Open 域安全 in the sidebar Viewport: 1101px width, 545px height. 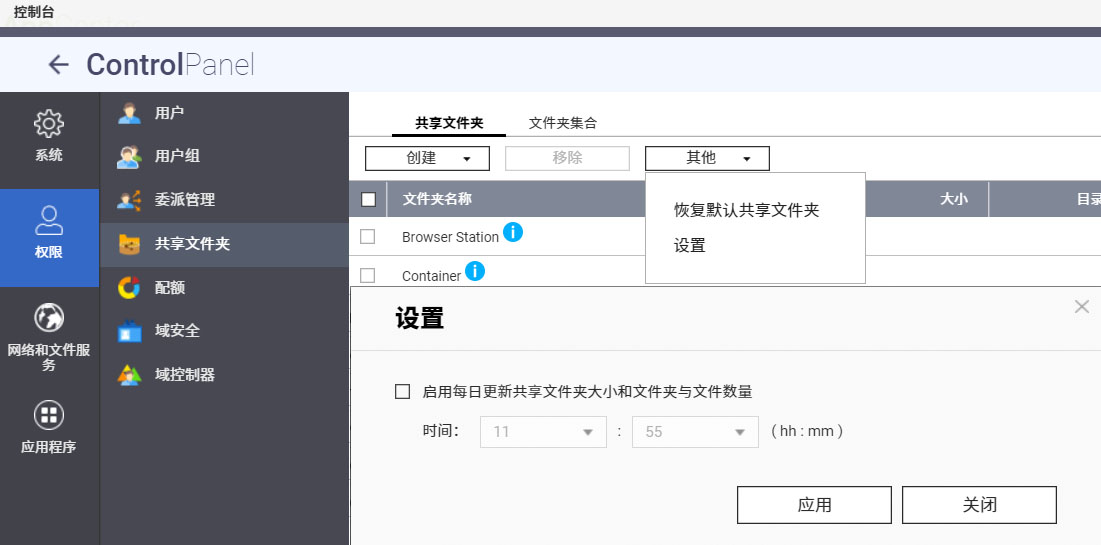pos(177,331)
